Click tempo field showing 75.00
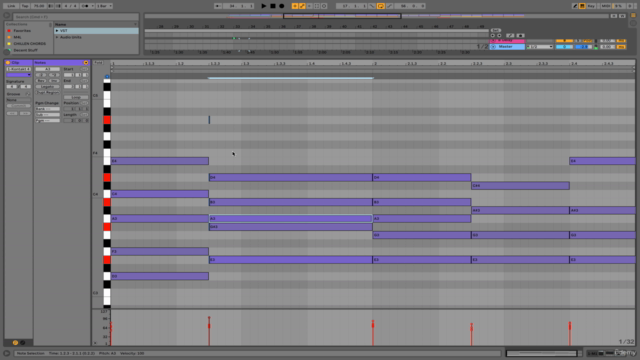The height and width of the screenshot is (360, 640). coord(39,6)
